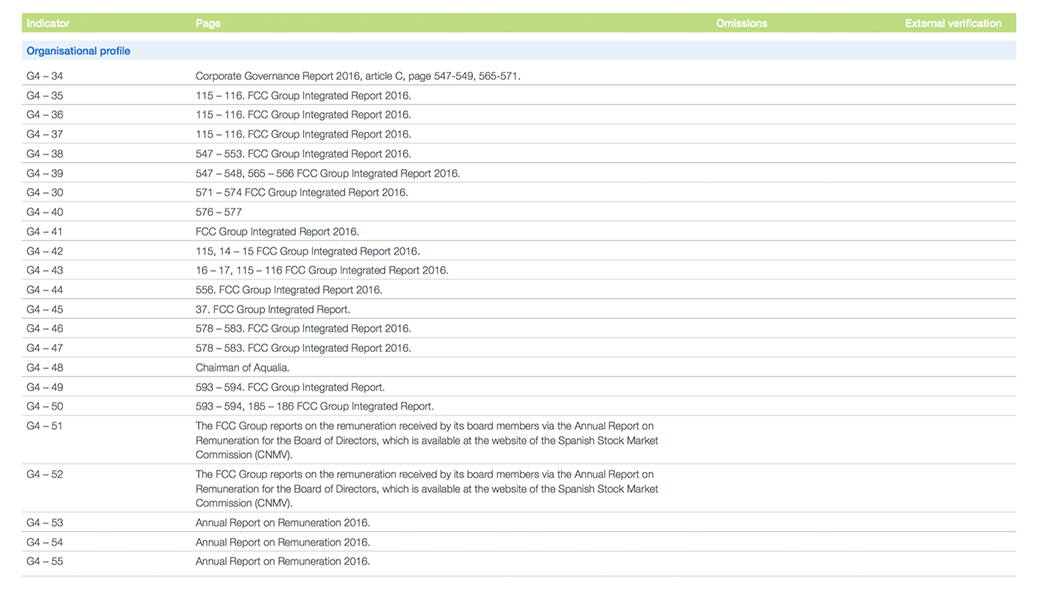Select indicator cell G4 – 48
This screenshot has height=603, width=1040.
coord(44,368)
